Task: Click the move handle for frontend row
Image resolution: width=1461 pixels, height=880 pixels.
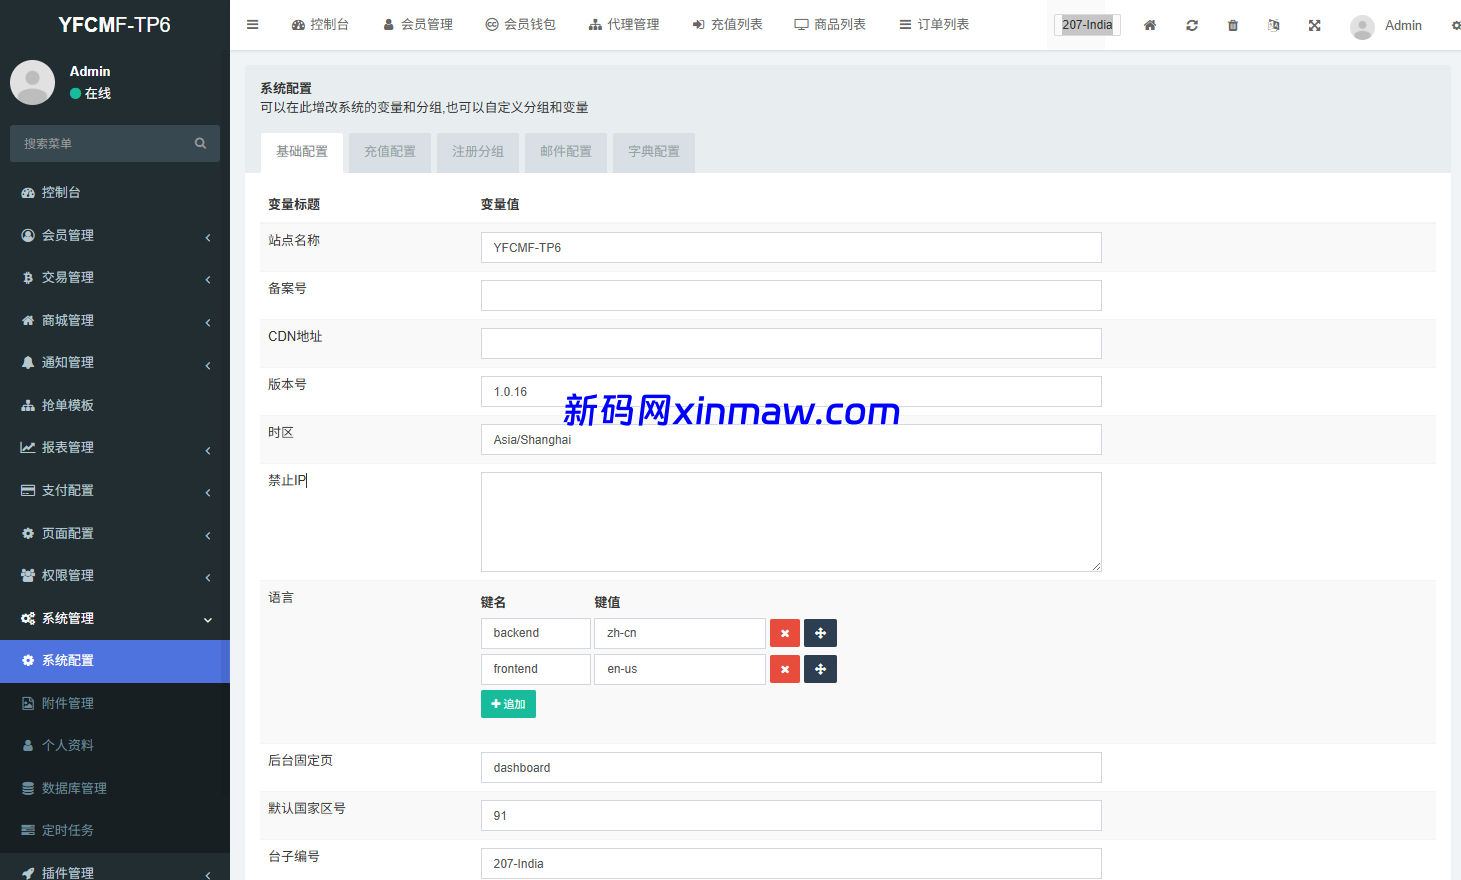Action: (820, 669)
